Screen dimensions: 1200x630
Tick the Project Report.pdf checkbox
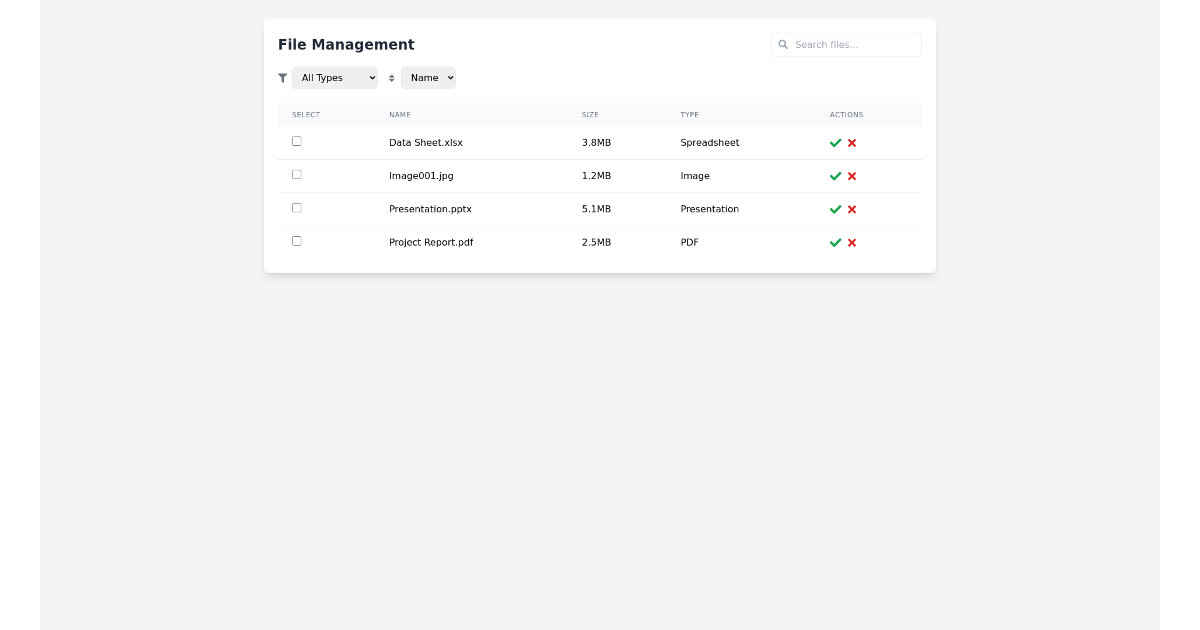(x=296, y=240)
